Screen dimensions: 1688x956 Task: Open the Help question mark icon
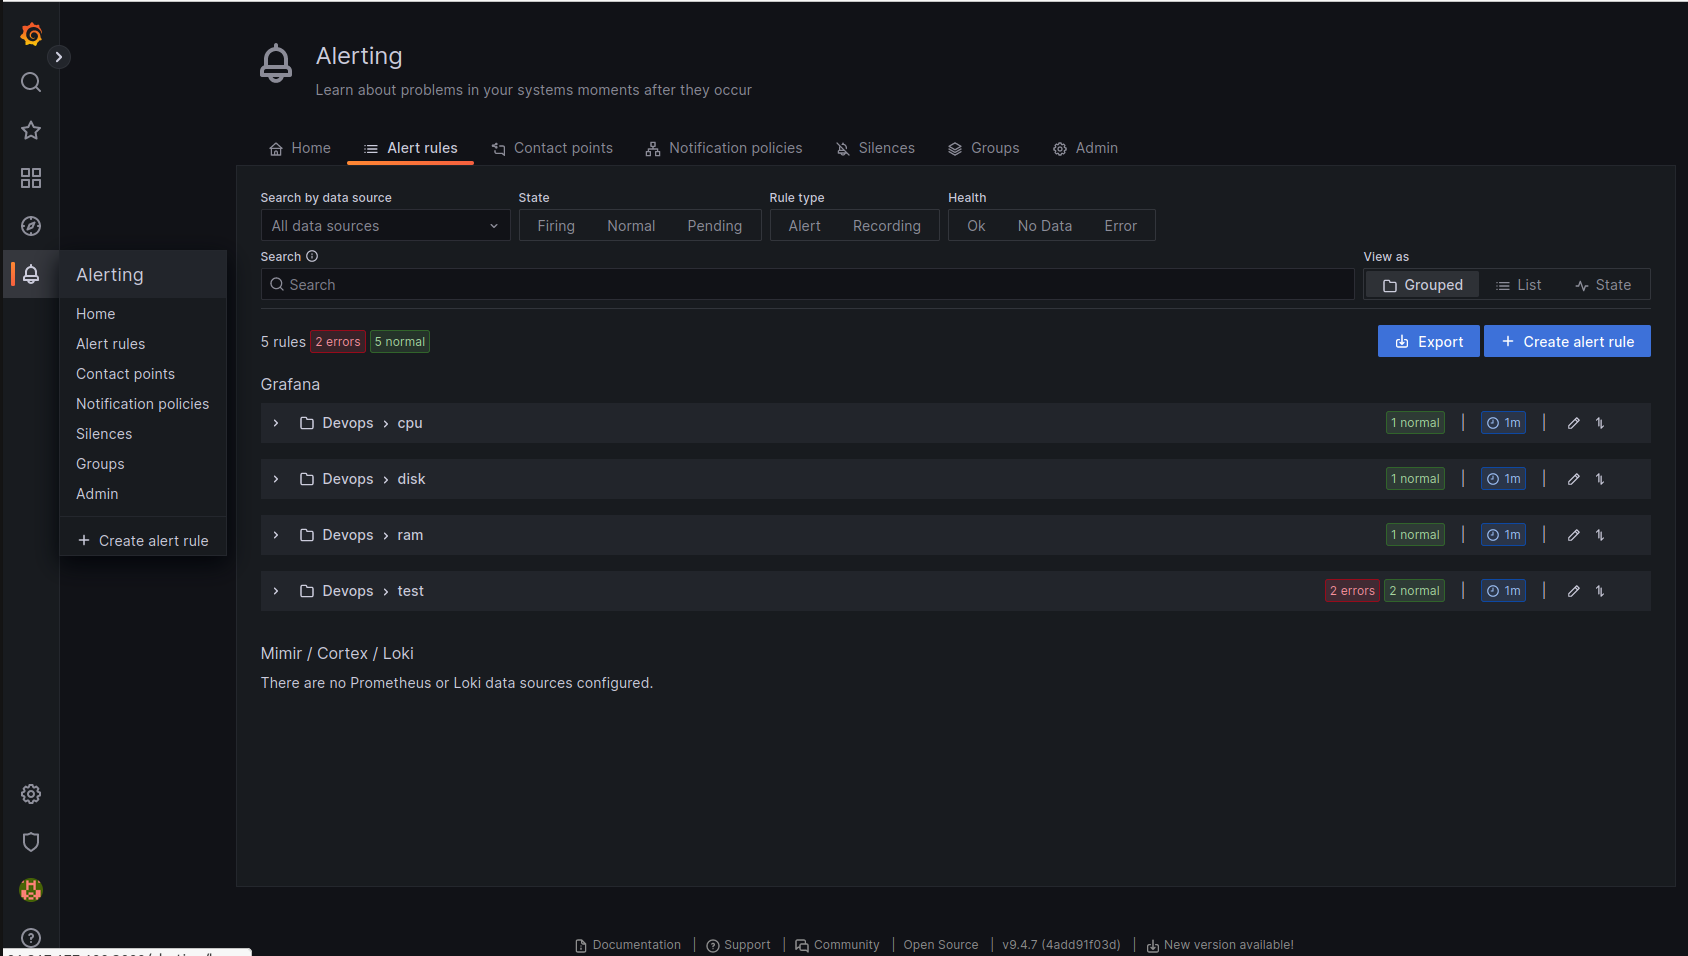31,938
